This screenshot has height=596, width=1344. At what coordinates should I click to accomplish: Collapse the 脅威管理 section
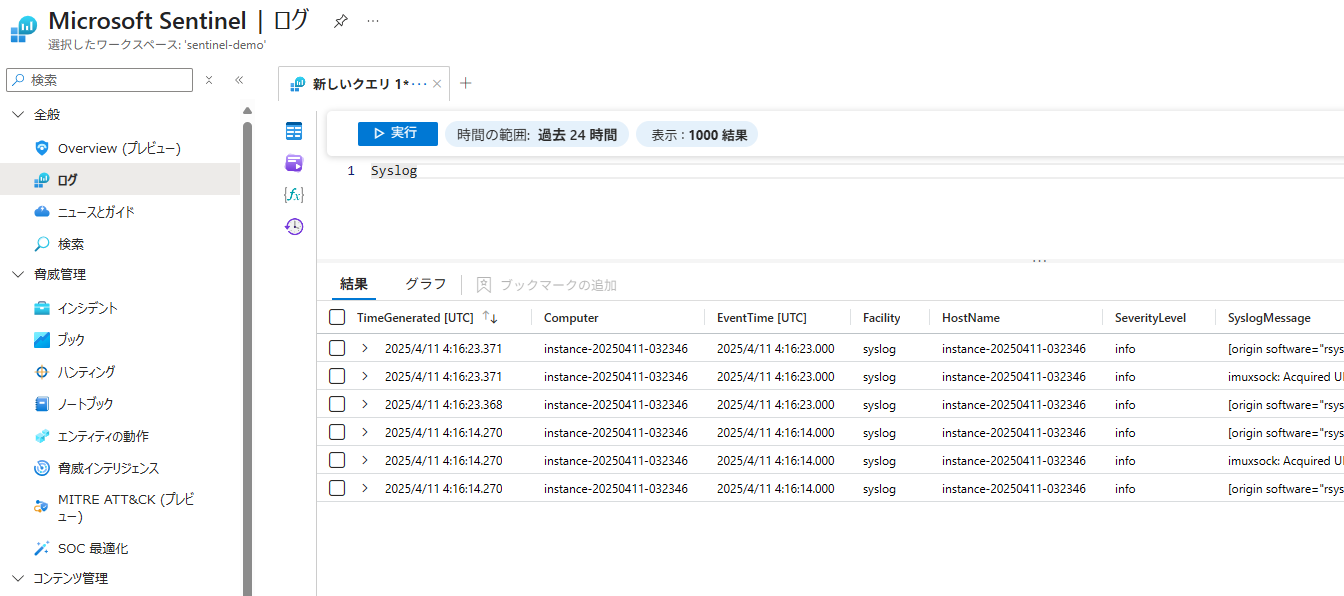click(17, 274)
